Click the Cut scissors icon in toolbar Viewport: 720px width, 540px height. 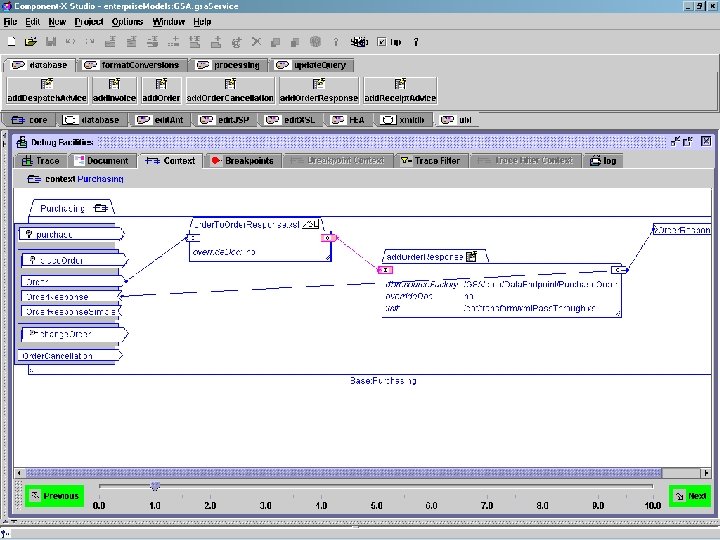pyautogui.click(x=256, y=42)
